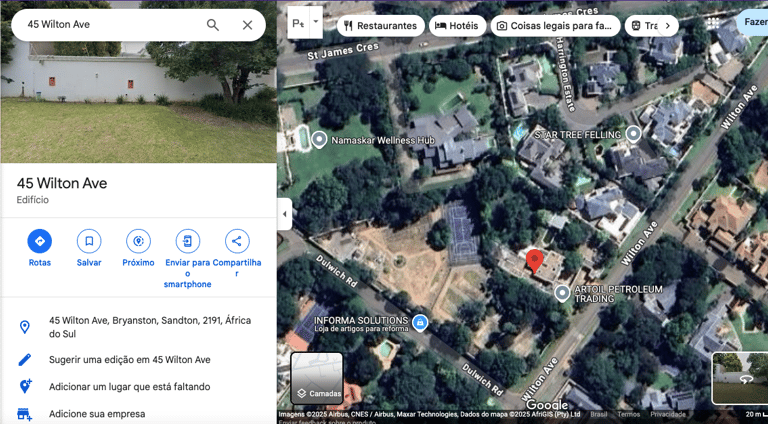Open the language dropdown arrow beside Pt
Screen dimensions: 768x424
point(316,22)
